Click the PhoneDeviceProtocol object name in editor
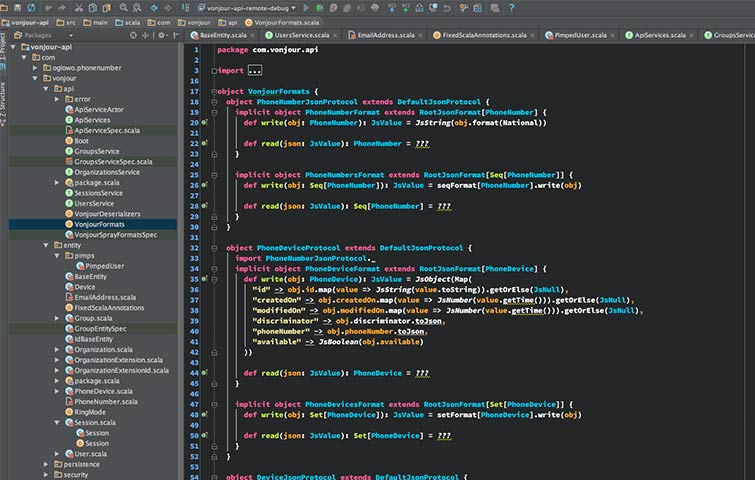755x480 pixels. click(x=298, y=248)
